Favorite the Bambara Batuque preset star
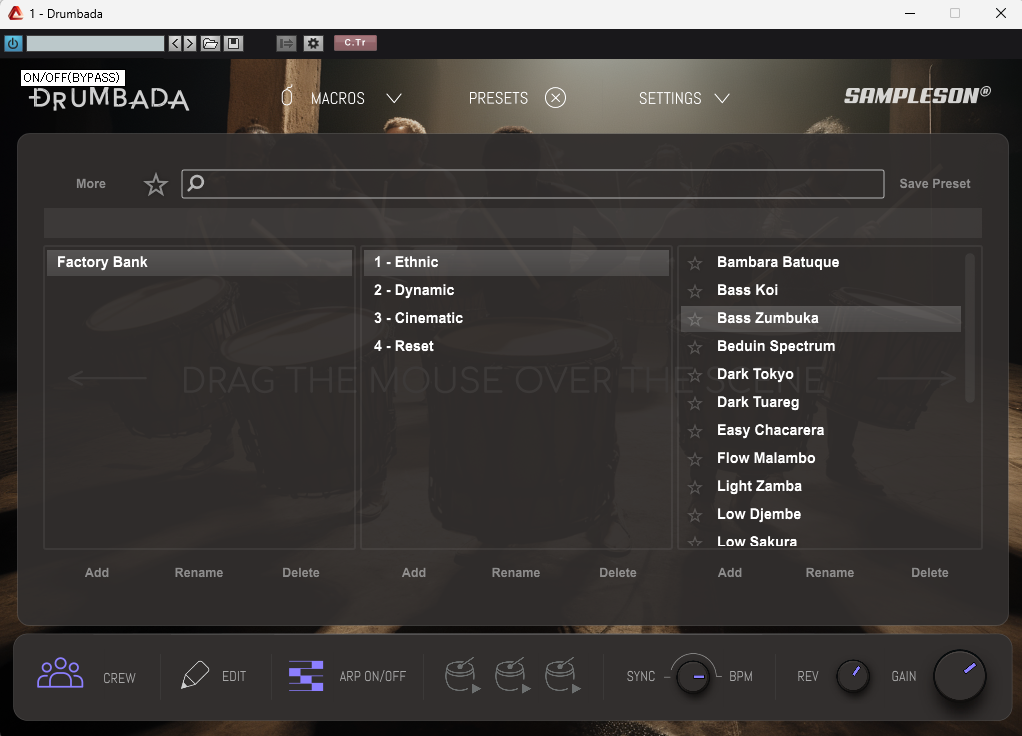Screen dimensions: 1022x736 pos(695,263)
